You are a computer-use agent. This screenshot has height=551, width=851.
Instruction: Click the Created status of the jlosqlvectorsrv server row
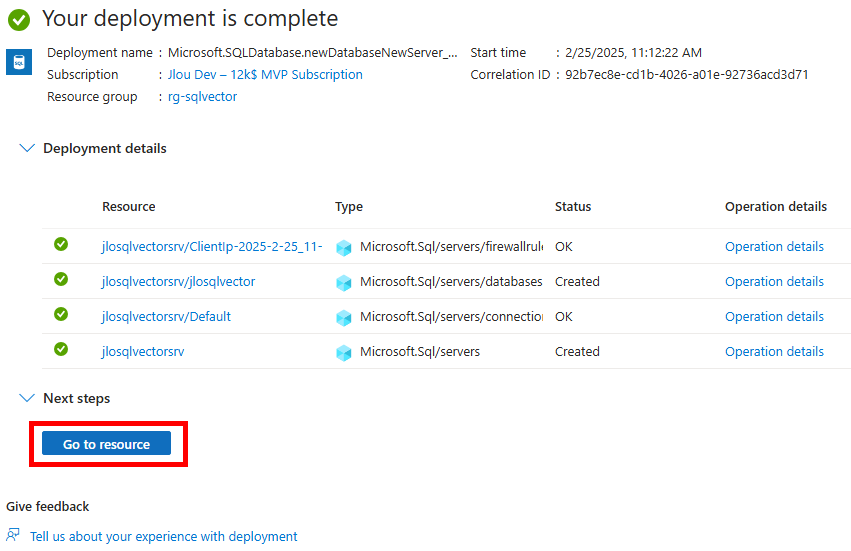577,351
